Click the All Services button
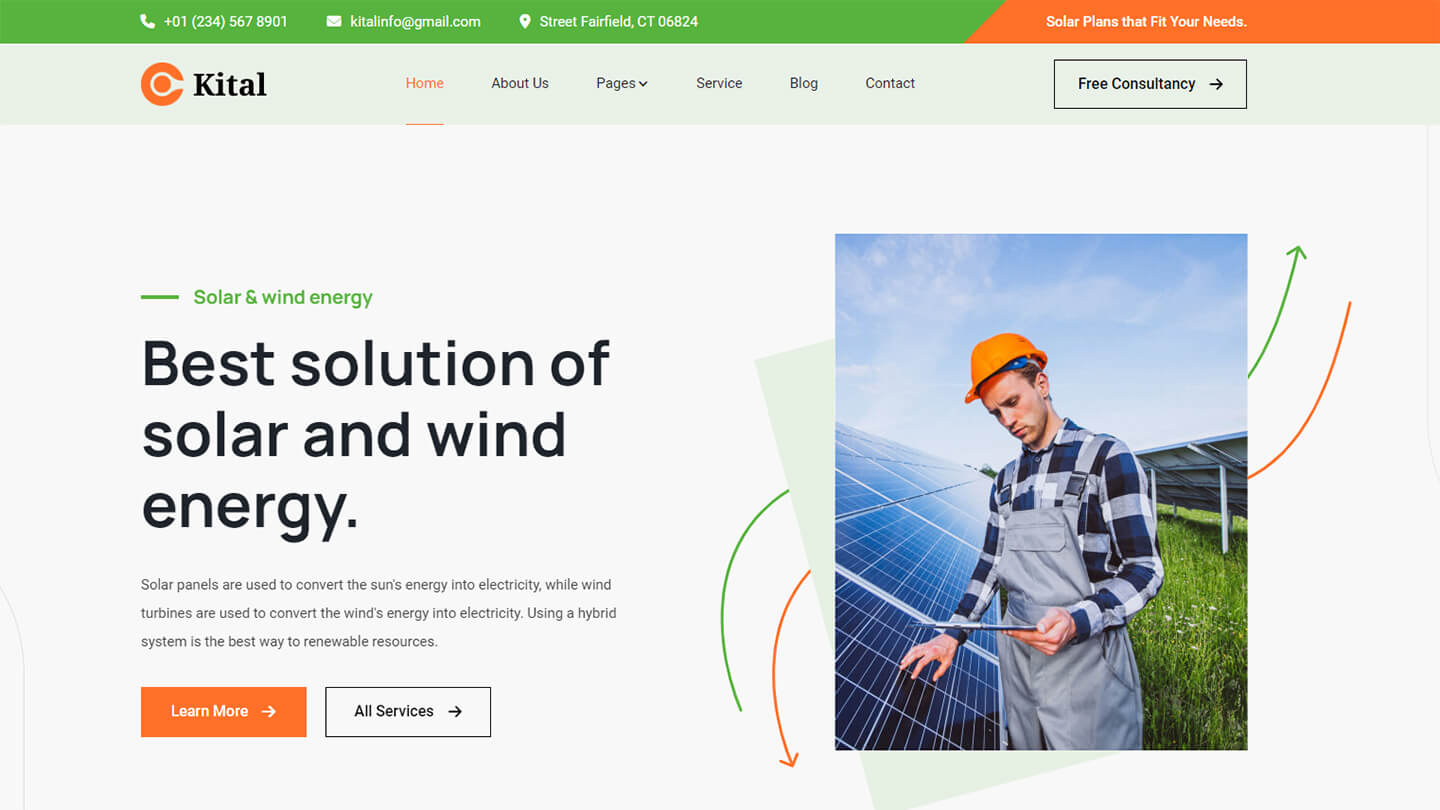The width and height of the screenshot is (1440, 810). pyautogui.click(x=407, y=711)
